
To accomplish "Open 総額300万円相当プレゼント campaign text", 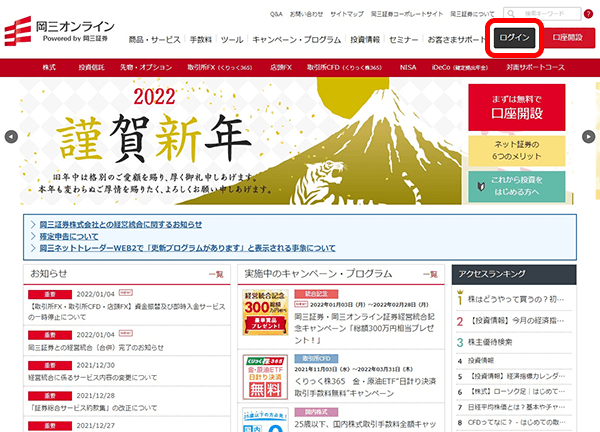I will 365,328.
